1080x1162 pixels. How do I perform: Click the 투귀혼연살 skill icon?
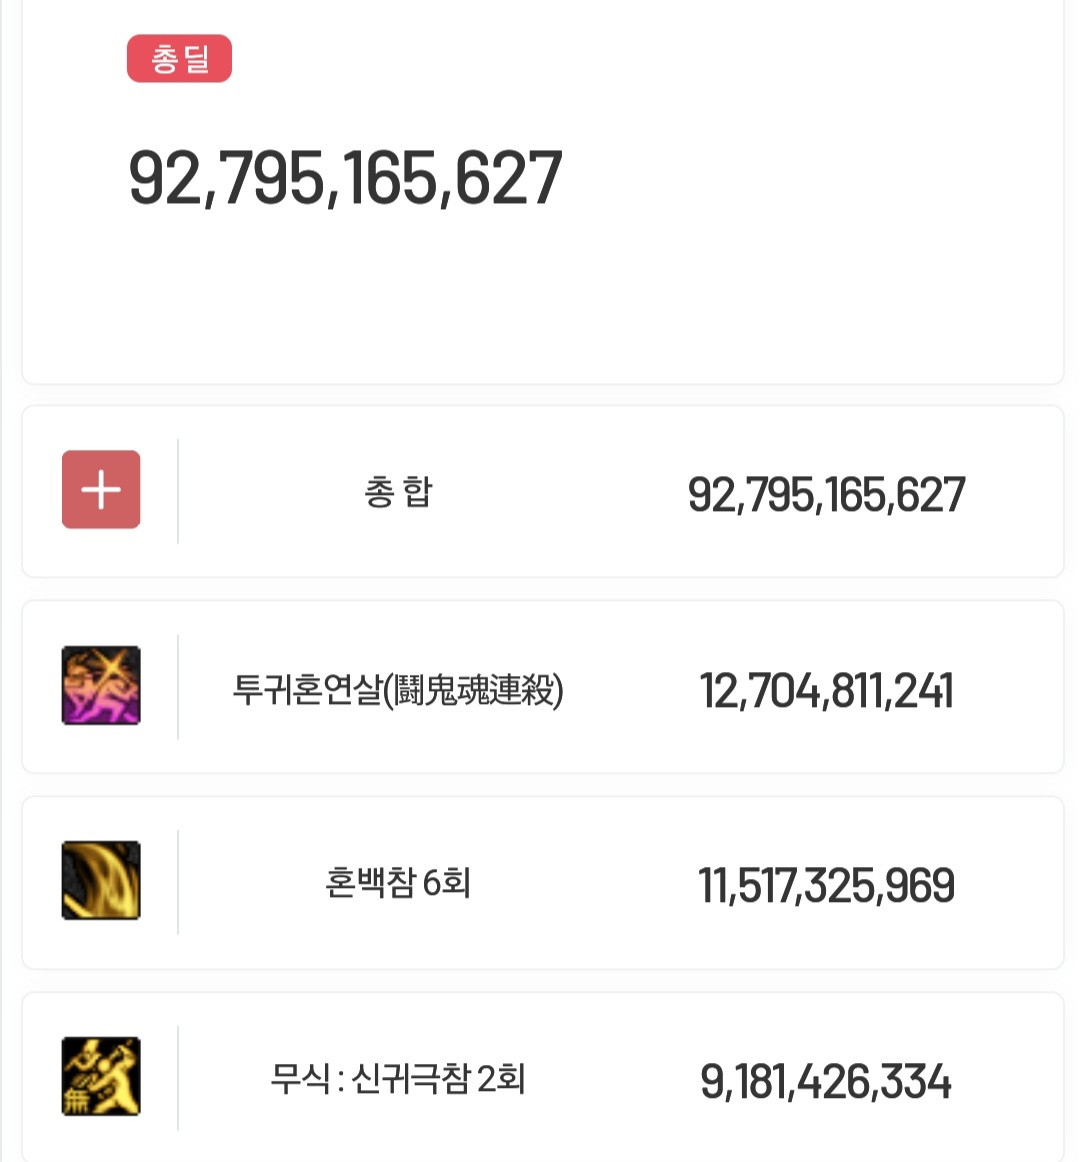point(101,685)
